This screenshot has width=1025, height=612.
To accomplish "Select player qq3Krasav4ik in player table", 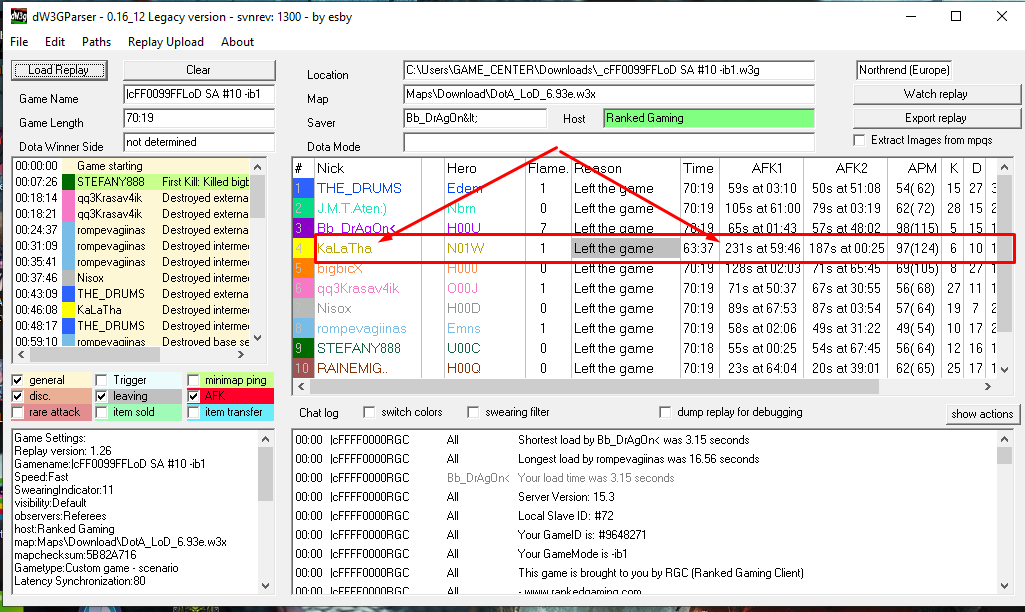I will click(358, 288).
